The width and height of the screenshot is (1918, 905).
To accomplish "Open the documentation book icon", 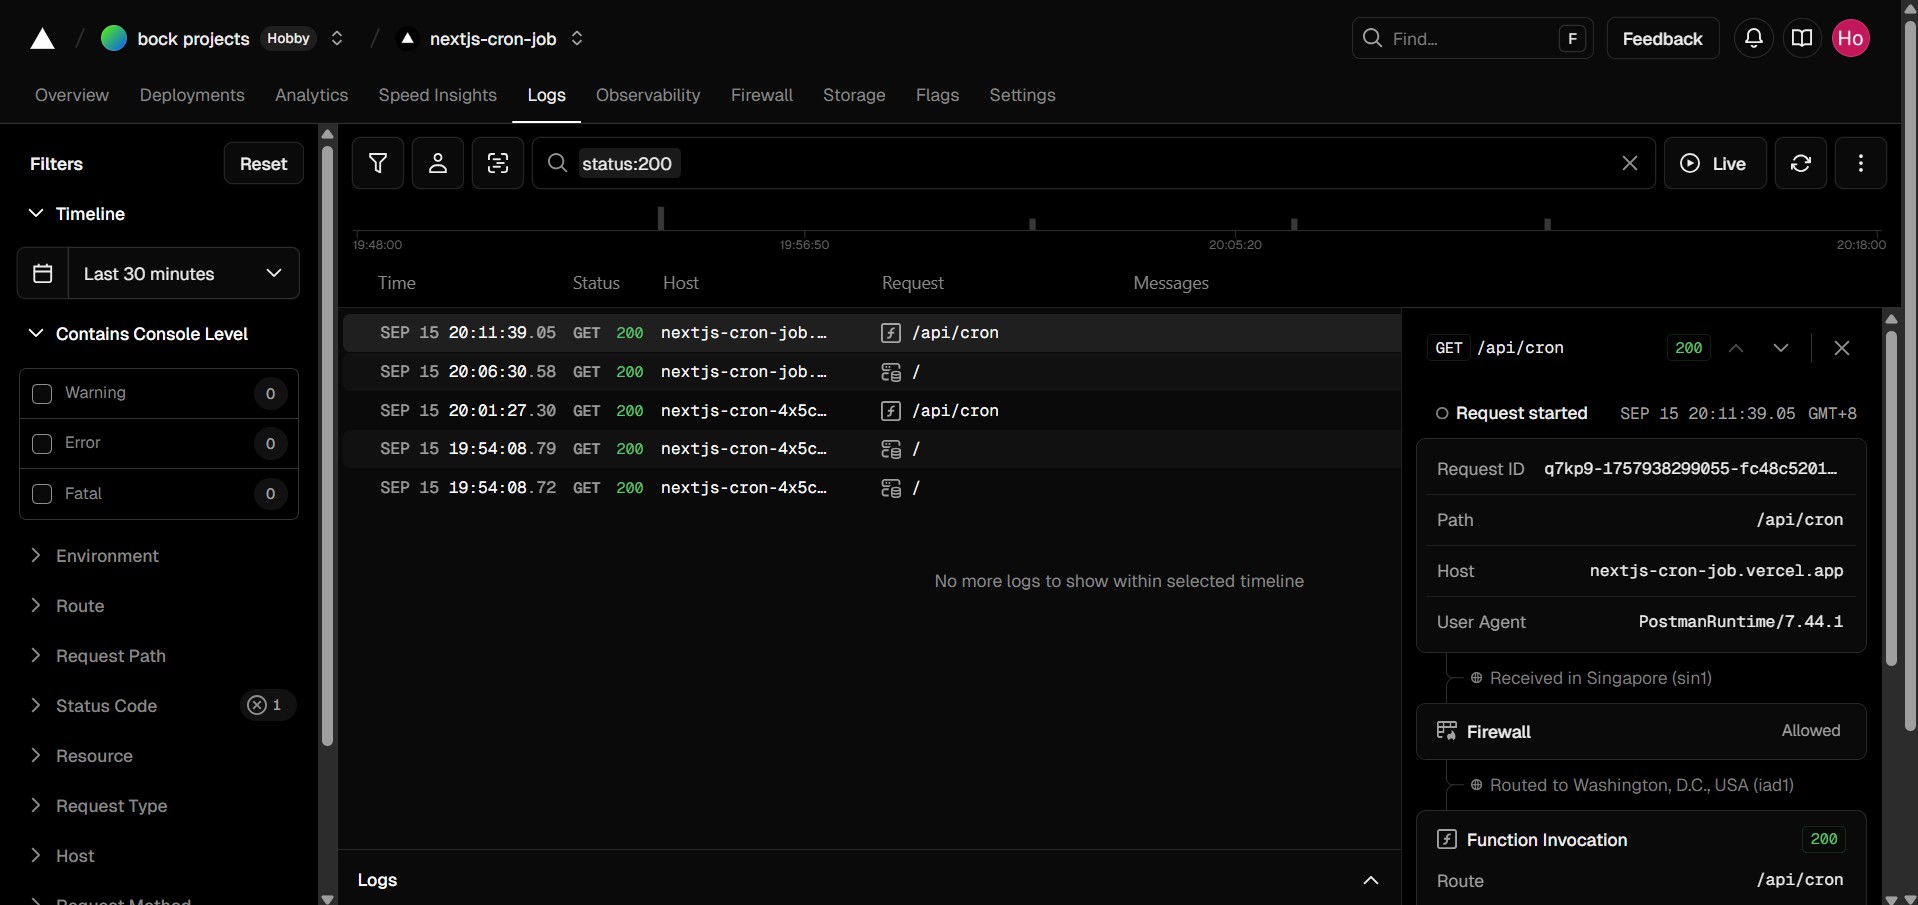I will (1801, 38).
